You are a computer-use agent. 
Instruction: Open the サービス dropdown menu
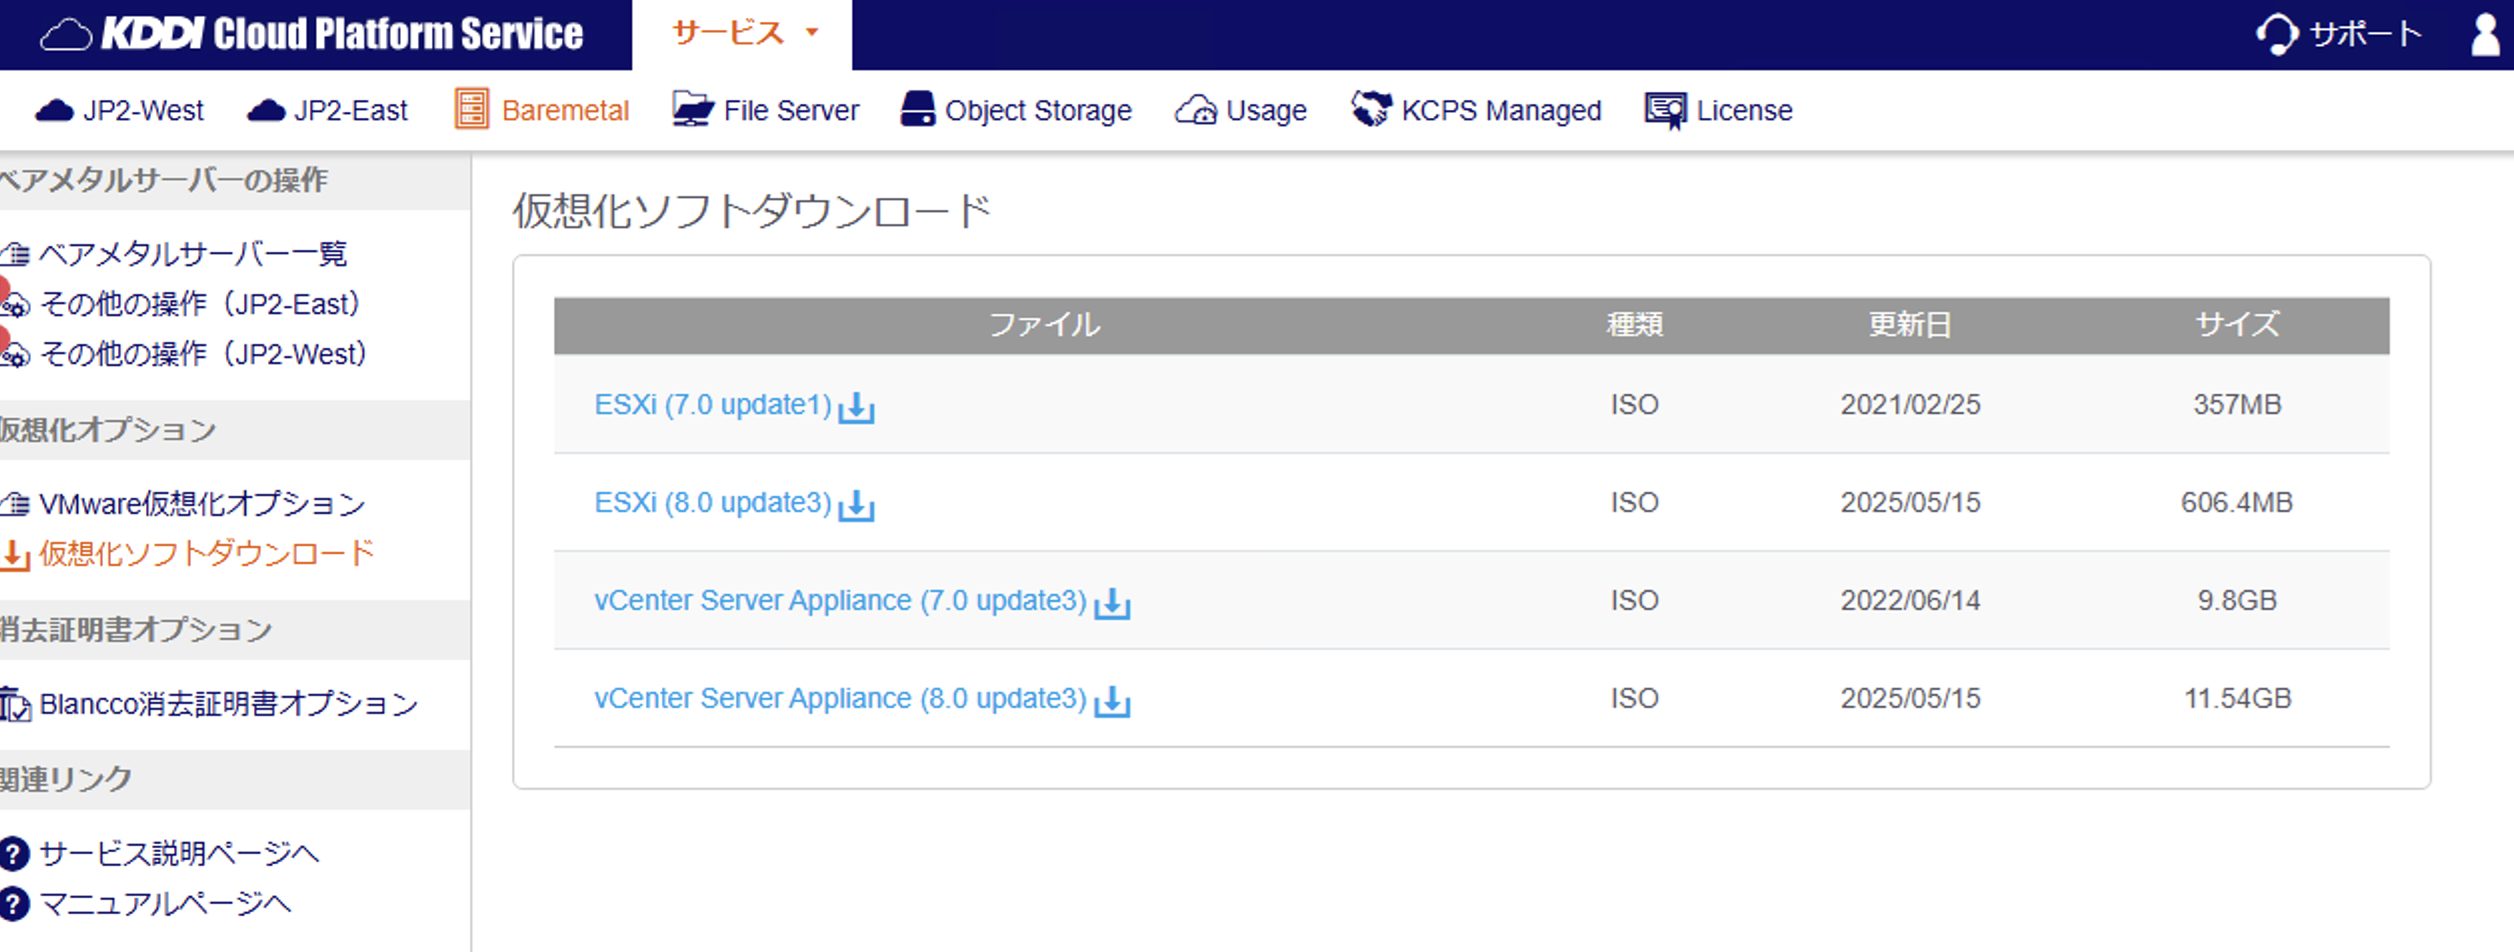tap(742, 34)
